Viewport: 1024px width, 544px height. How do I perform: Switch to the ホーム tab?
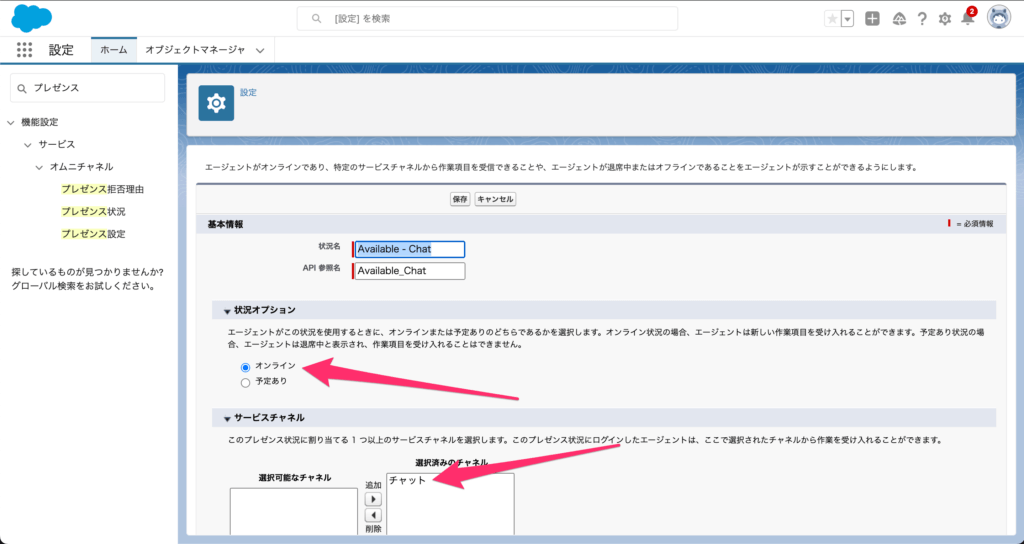pyautogui.click(x=114, y=50)
